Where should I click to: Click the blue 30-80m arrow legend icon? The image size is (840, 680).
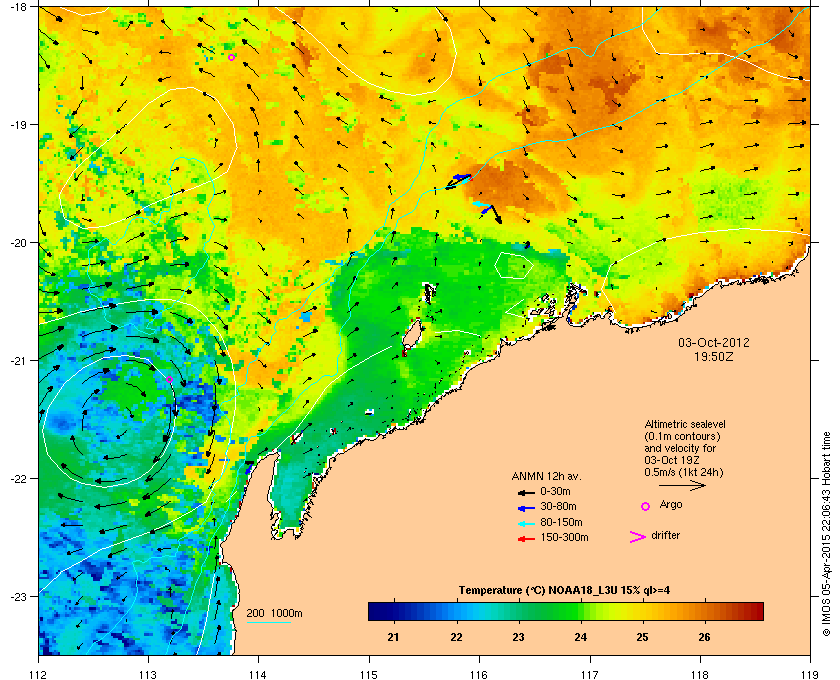click(x=526, y=508)
